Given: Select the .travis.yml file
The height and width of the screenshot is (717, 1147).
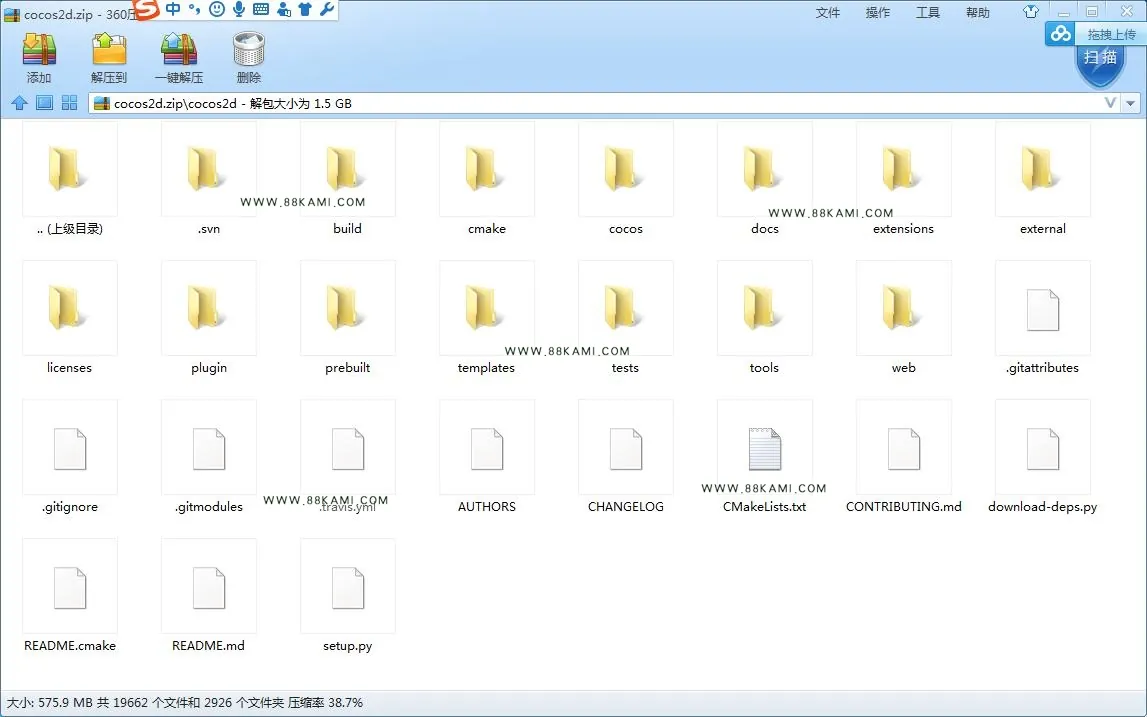Looking at the screenshot, I should pos(347,457).
